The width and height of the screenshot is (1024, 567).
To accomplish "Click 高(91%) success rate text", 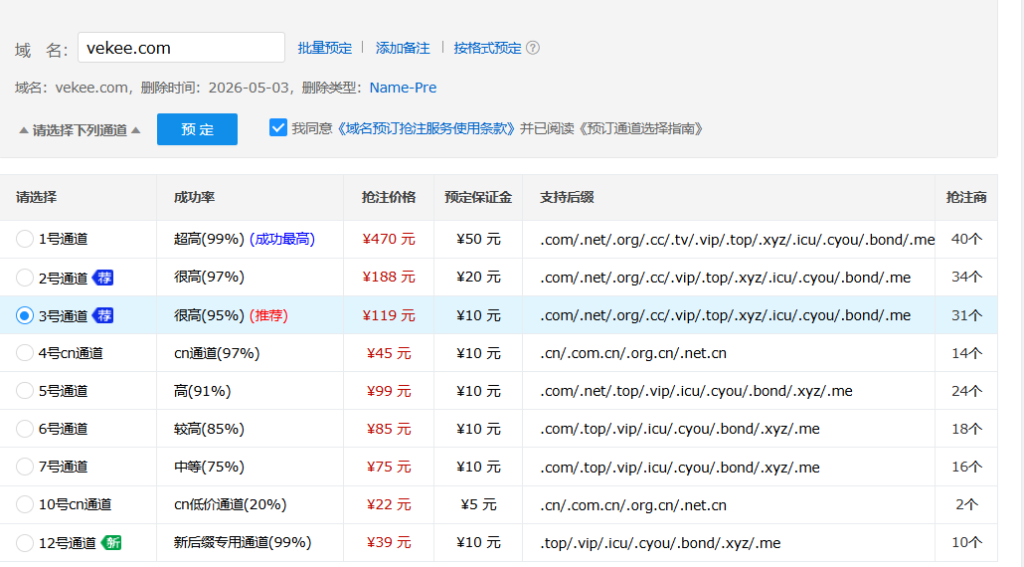I will (202, 391).
